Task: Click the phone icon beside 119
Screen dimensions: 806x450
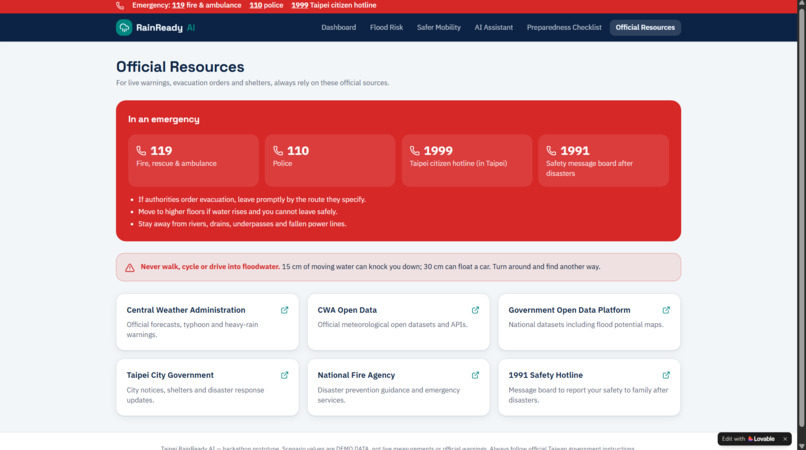Action: (x=141, y=150)
